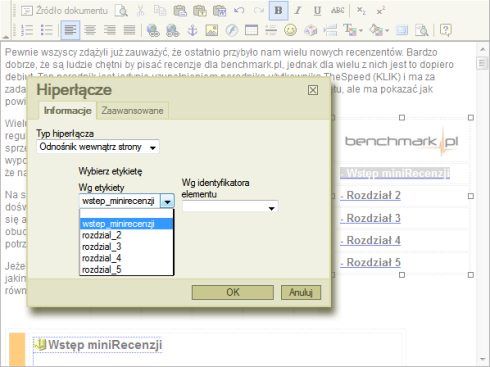
Task: Select rozdzial_5 from the list
Action: (127, 269)
